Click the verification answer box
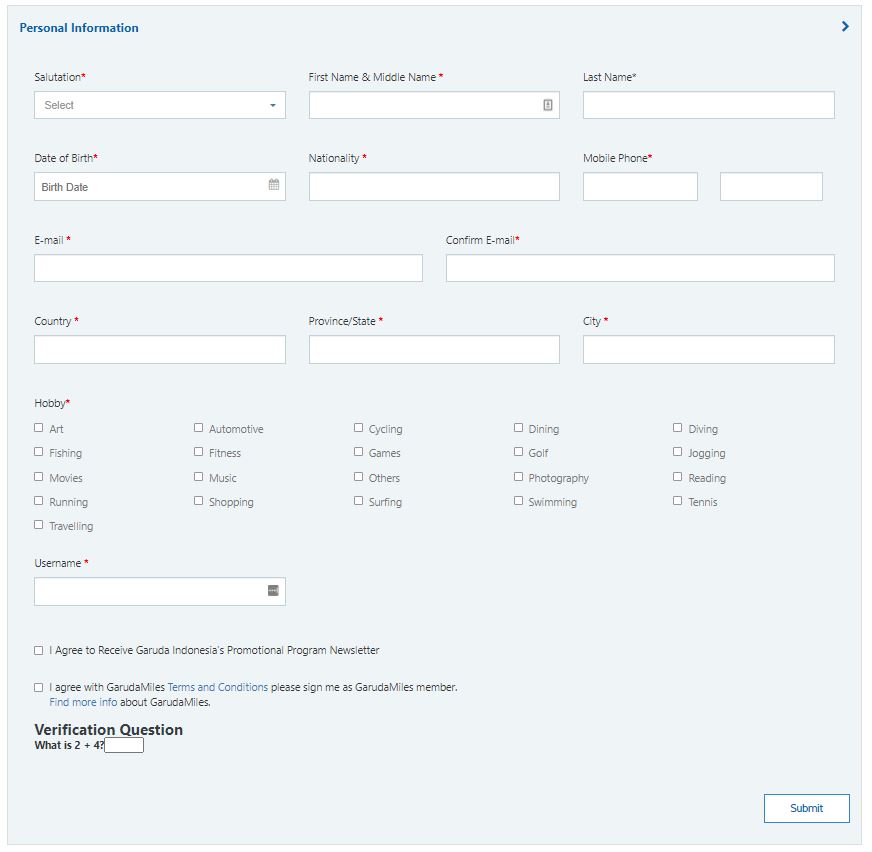Screen dimensions: 872x852 click(124, 745)
